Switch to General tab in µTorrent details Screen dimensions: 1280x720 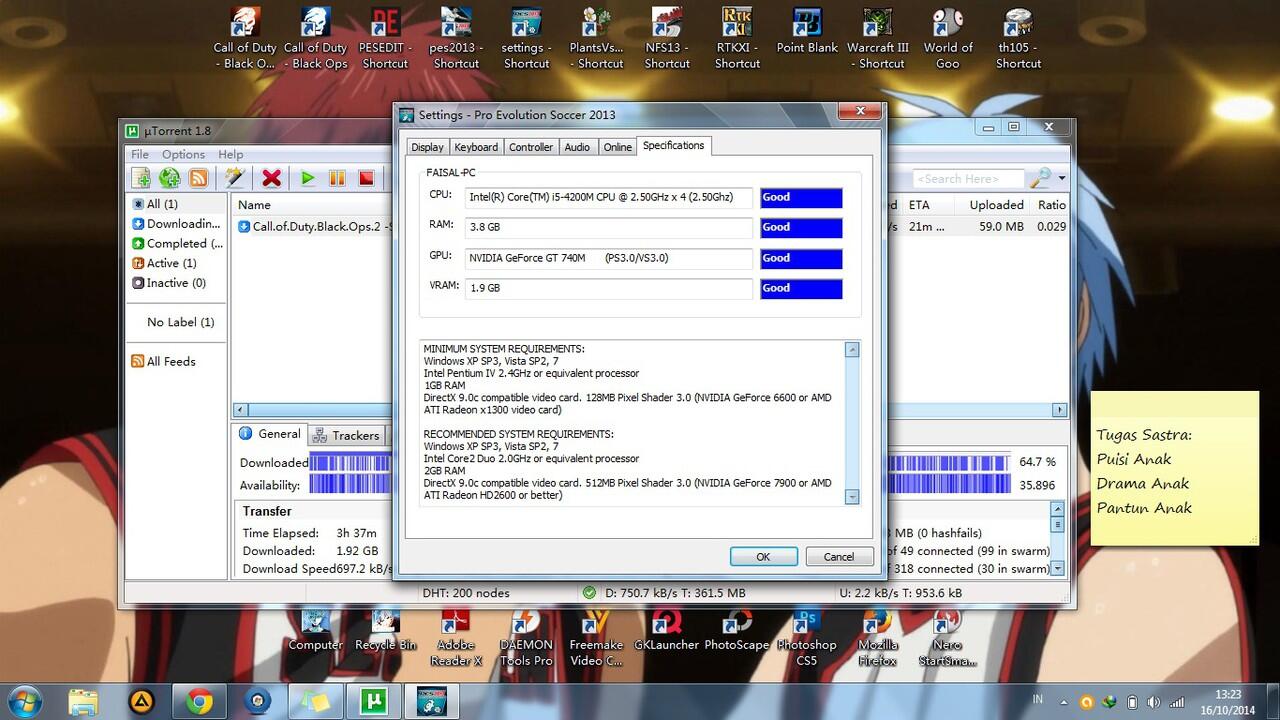(268, 434)
